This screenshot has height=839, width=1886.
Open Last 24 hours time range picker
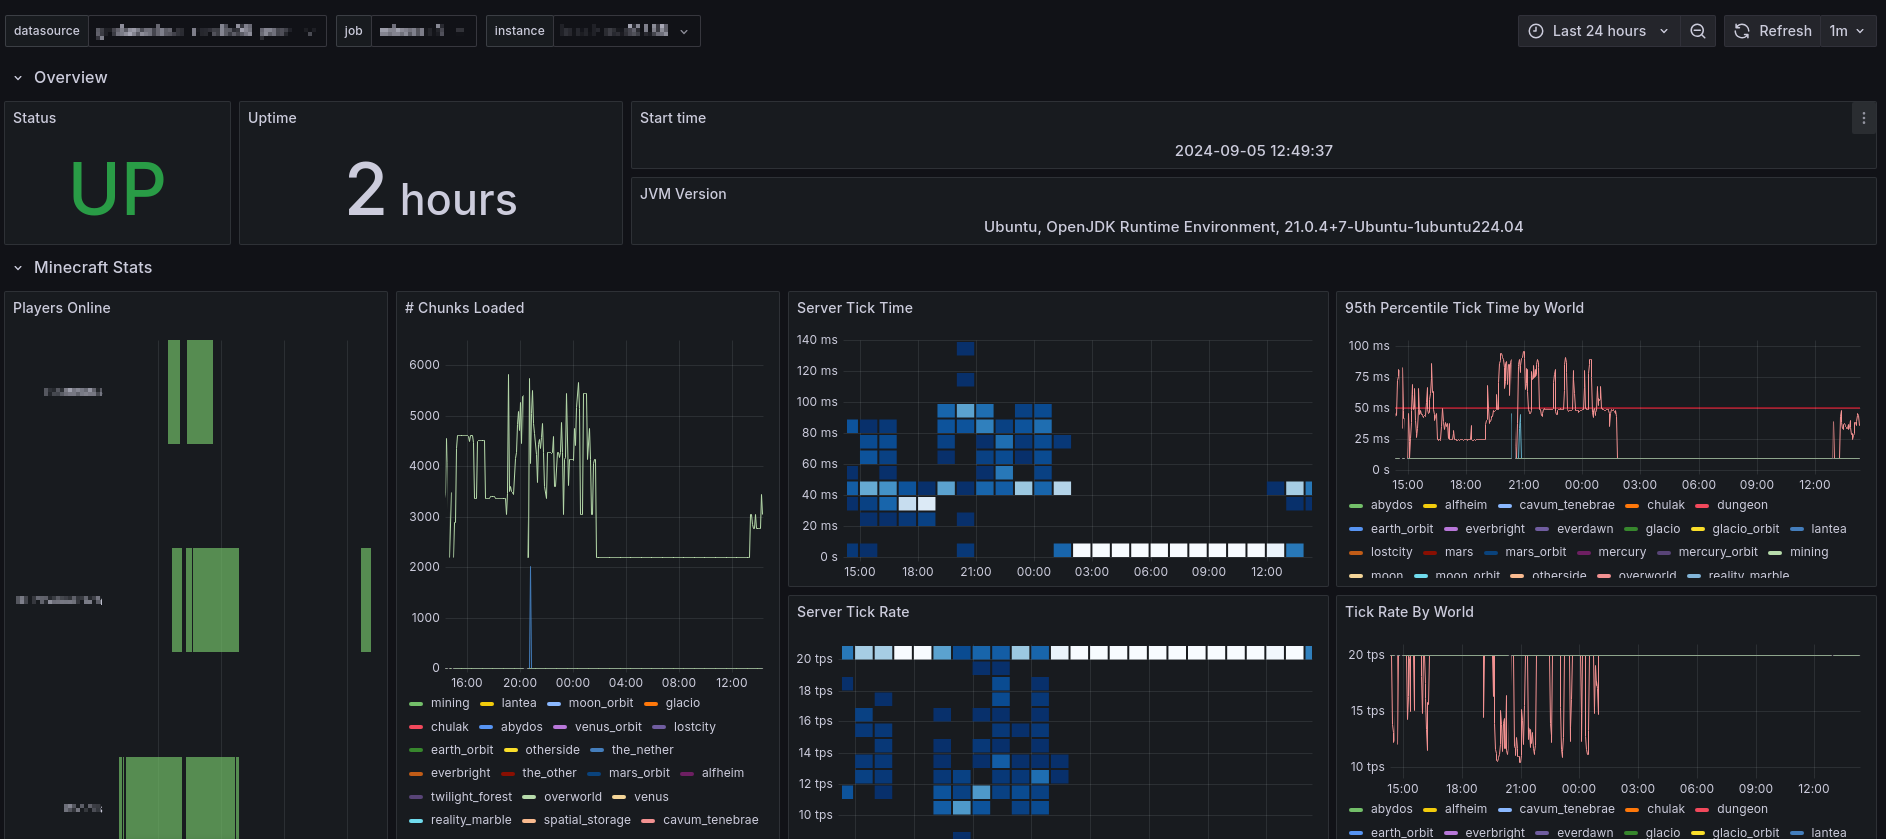tap(1598, 31)
